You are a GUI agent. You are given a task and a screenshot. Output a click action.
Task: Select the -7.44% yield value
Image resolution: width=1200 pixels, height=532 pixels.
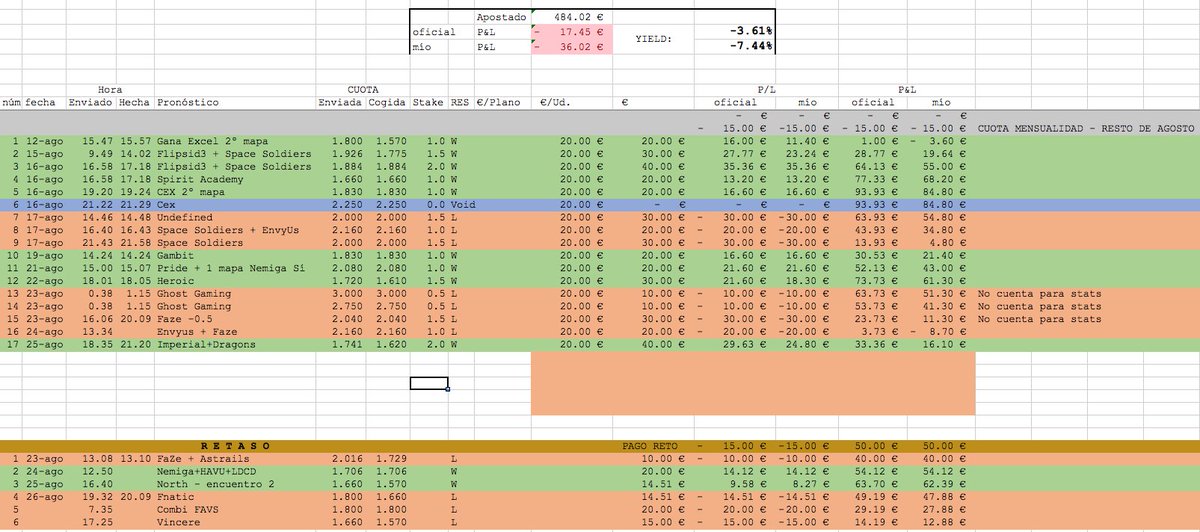[750, 45]
